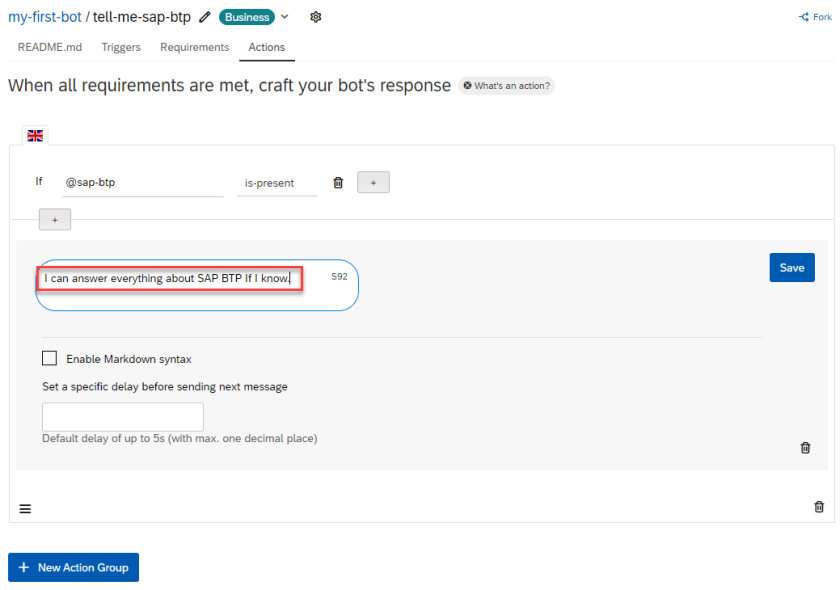Delete the bot message using its trash icon
The height and width of the screenshot is (590, 840).
tap(805, 448)
